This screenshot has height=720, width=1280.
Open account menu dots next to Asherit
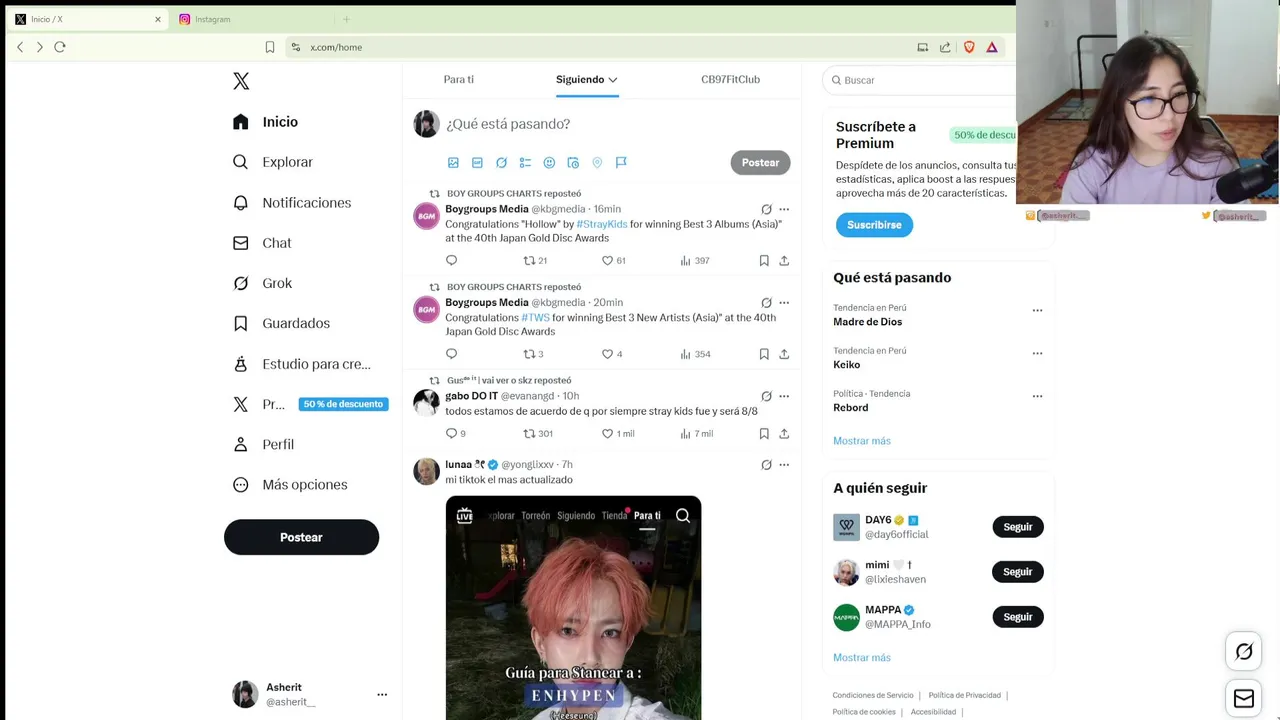coord(382,694)
